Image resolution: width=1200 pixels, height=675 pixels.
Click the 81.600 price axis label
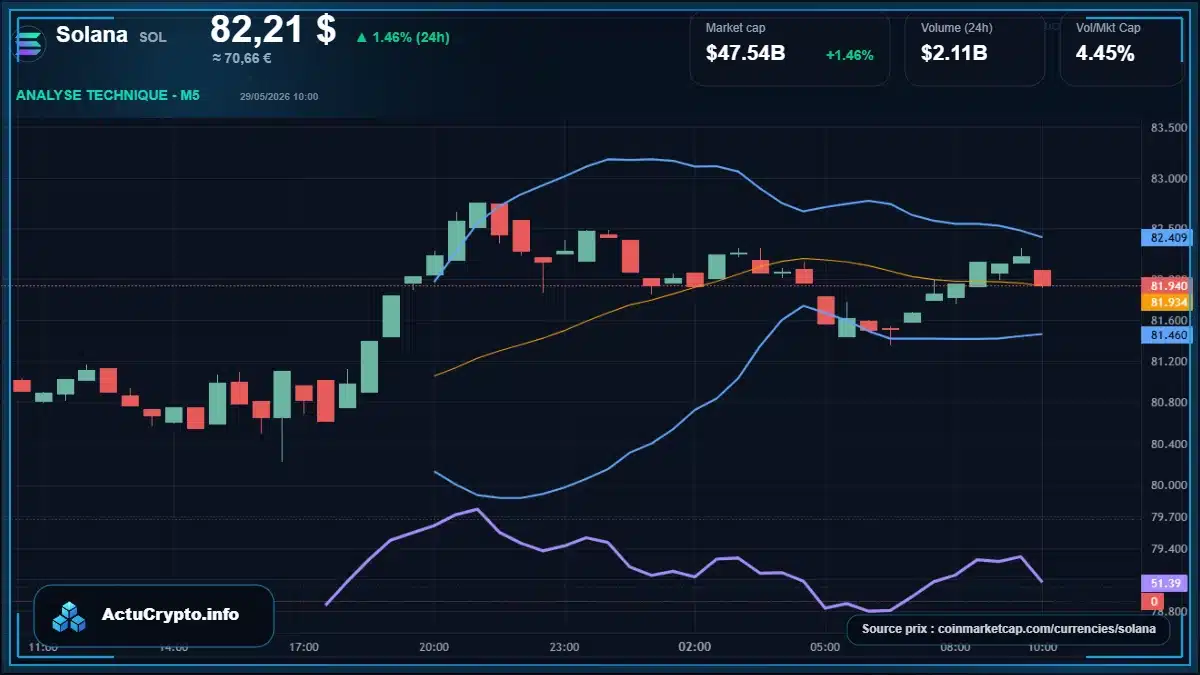pos(1169,320)
